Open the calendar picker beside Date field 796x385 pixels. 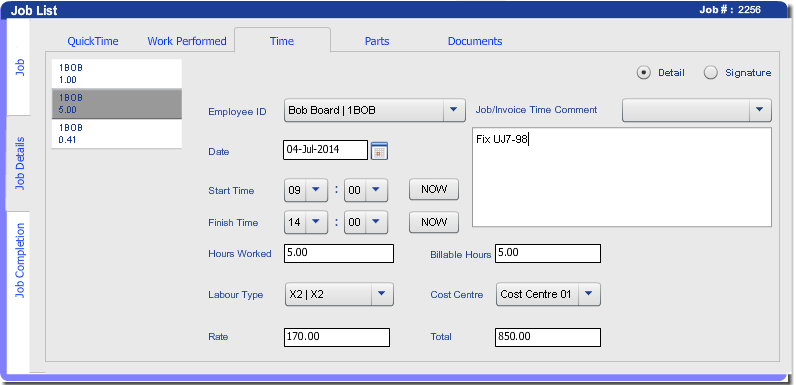point(379,151)
